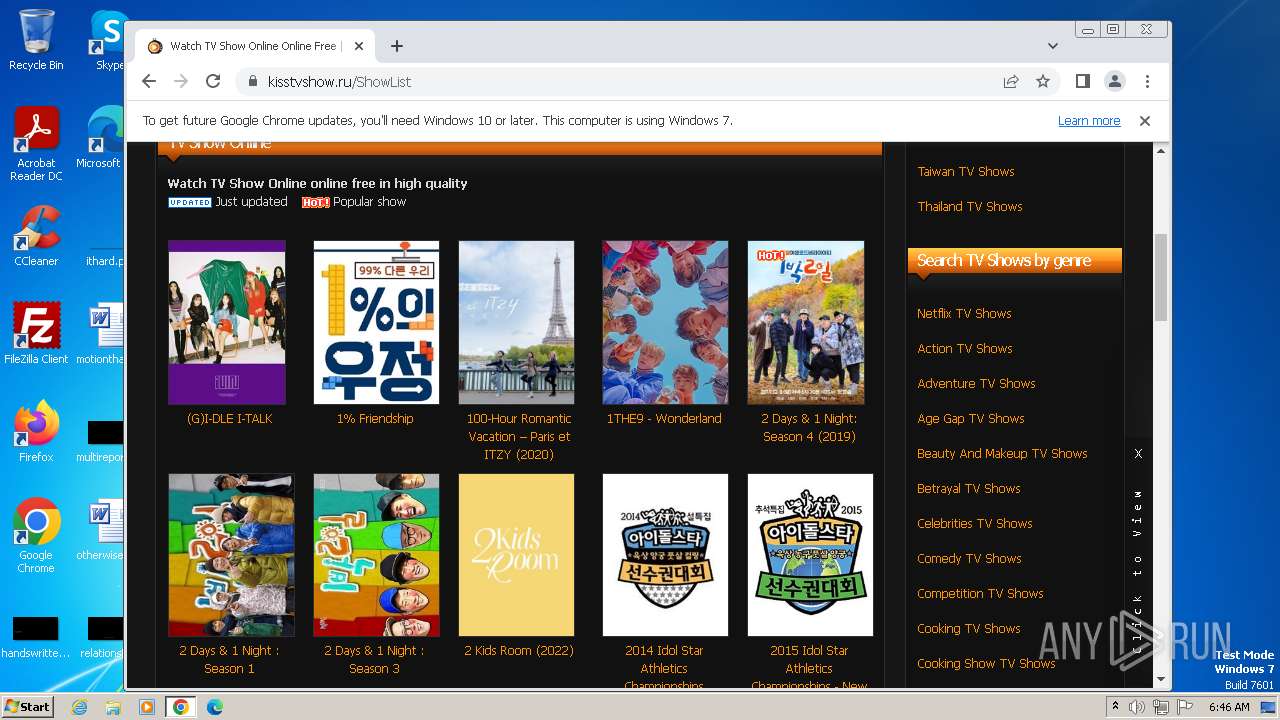Dismiss the Chrome update notification bar
The image size is (1280, 720).
click(1145, 121)
